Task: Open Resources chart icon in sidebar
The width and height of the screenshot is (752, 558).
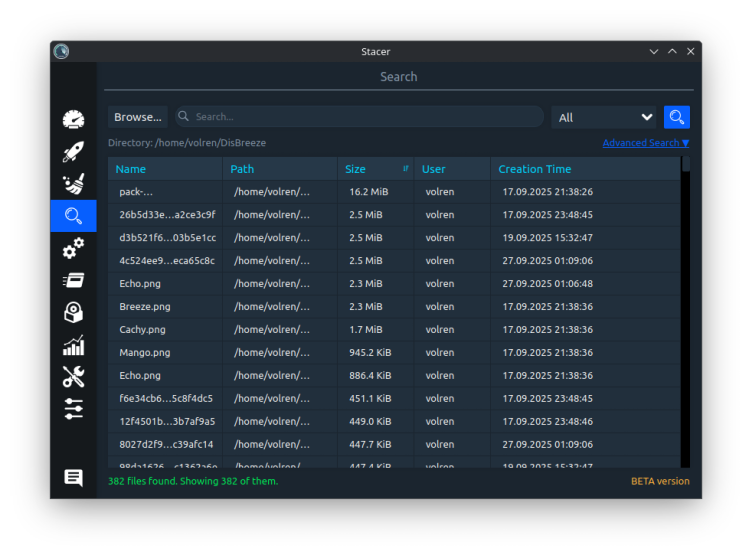Action: tap(73, 345)
